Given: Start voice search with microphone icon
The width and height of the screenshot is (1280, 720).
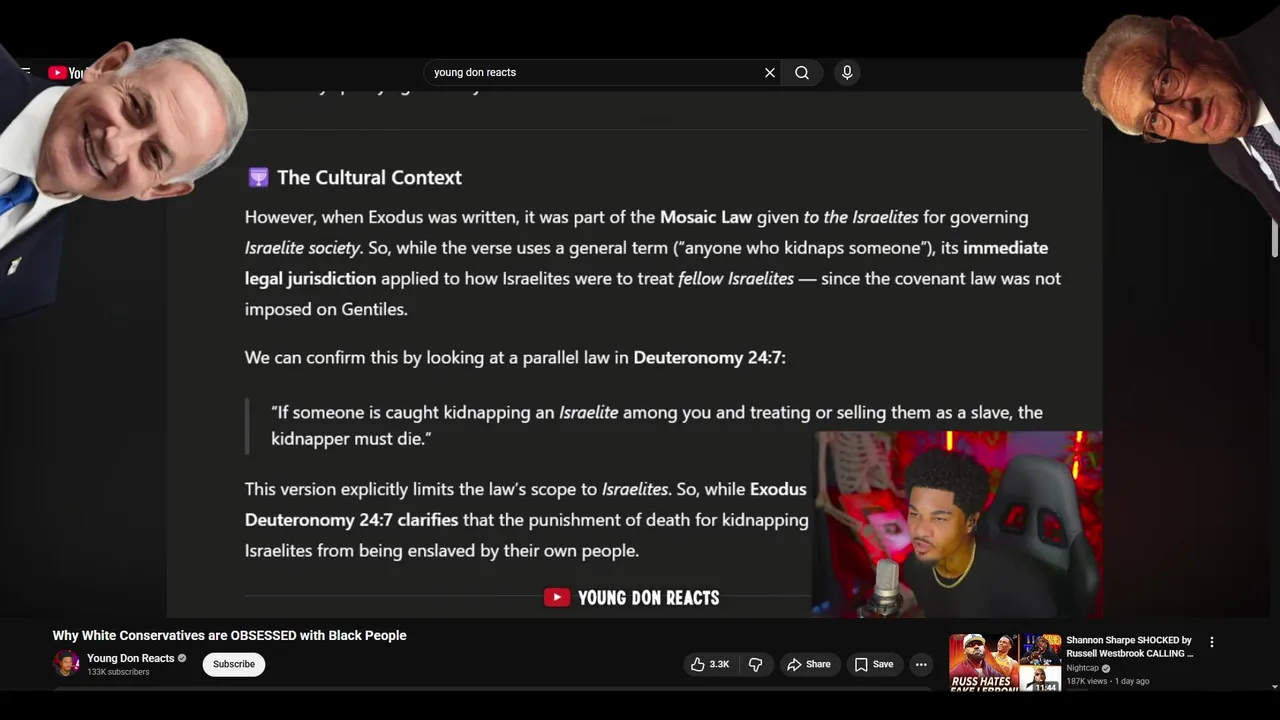Looking at the screenshot, I should [847, 72].
